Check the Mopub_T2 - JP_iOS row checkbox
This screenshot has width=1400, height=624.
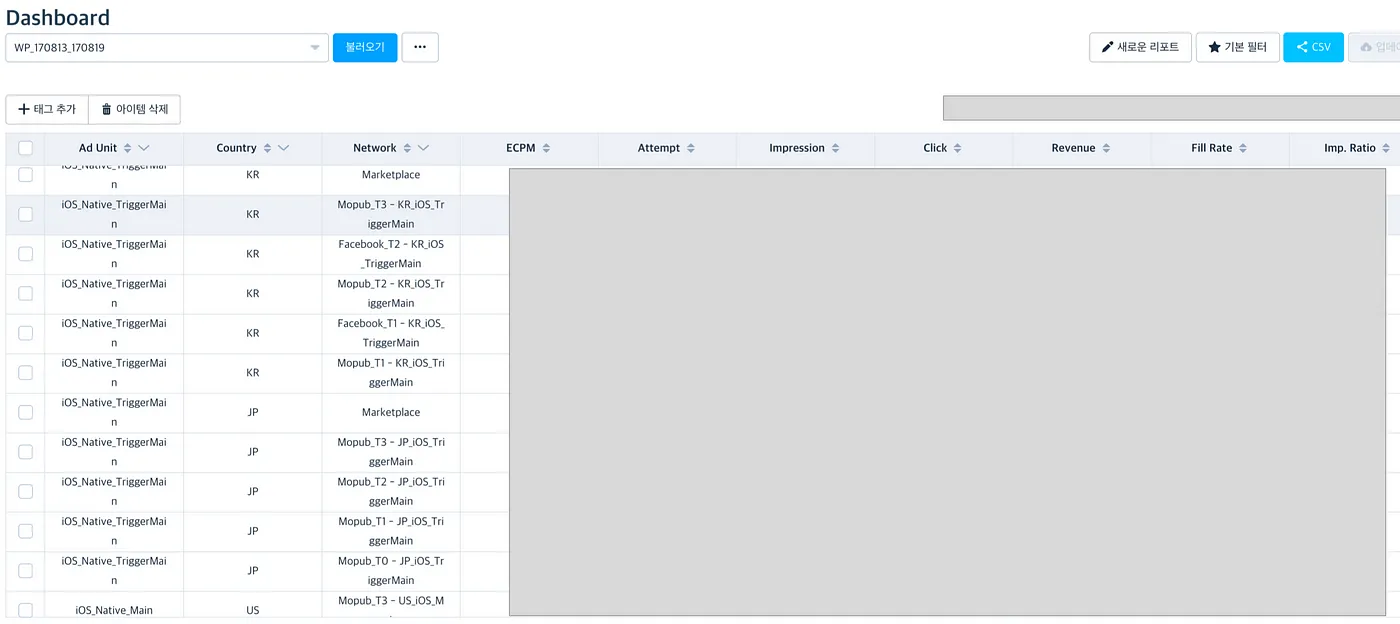point(25,492)
